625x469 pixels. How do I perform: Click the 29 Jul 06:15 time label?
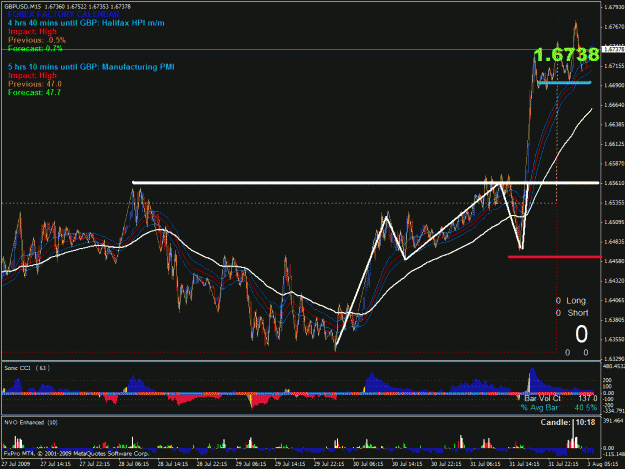[251, 464]
